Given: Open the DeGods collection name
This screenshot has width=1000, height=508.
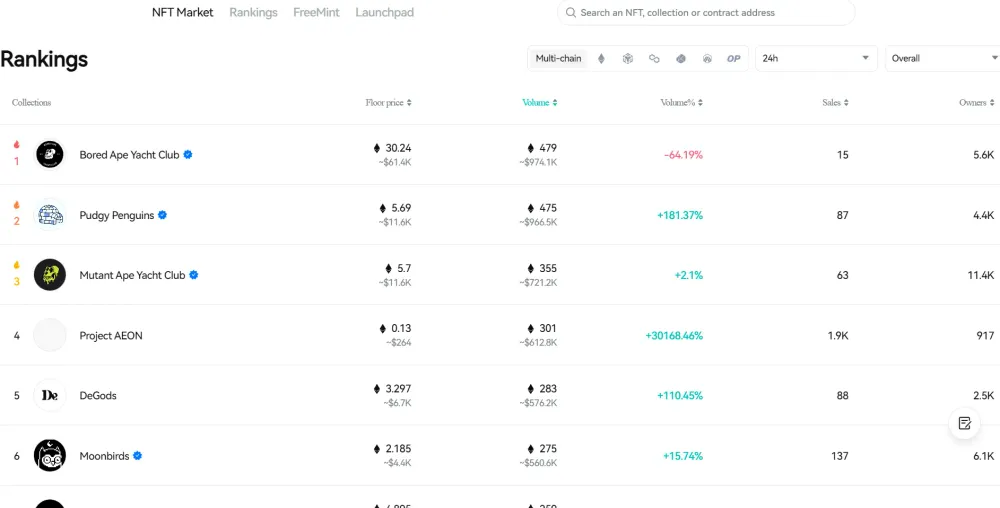Looking at the screenshot, I should tap(98, 395).
